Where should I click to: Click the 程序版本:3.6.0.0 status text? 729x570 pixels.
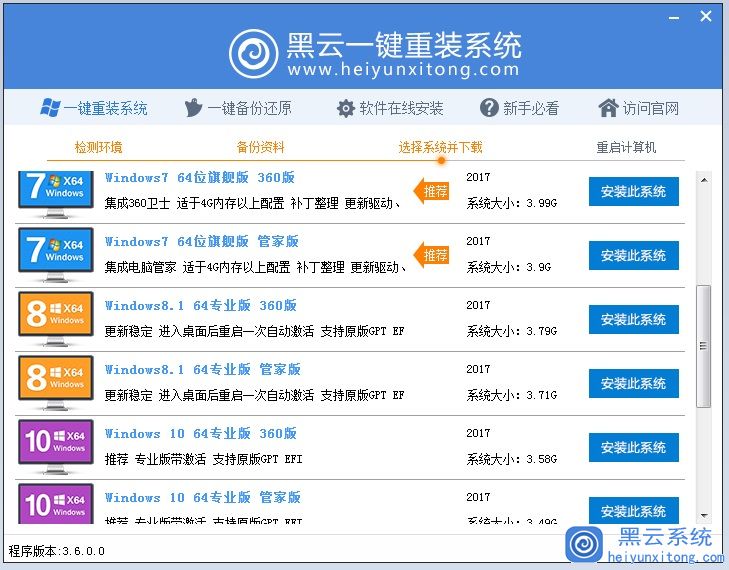pos(56,551)
